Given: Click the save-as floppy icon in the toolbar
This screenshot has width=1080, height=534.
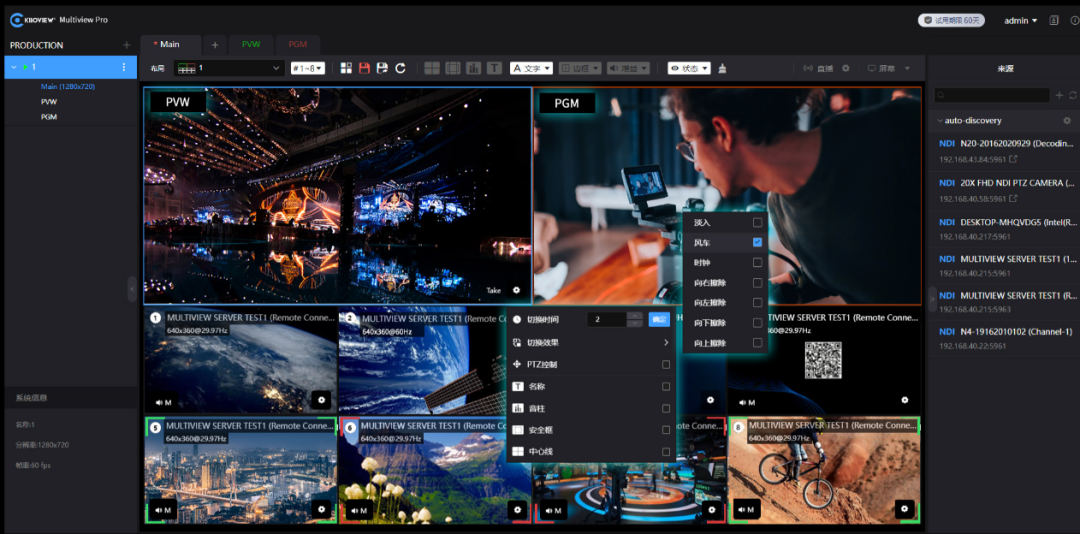Looking at the screenshot, I should point(382,68).
